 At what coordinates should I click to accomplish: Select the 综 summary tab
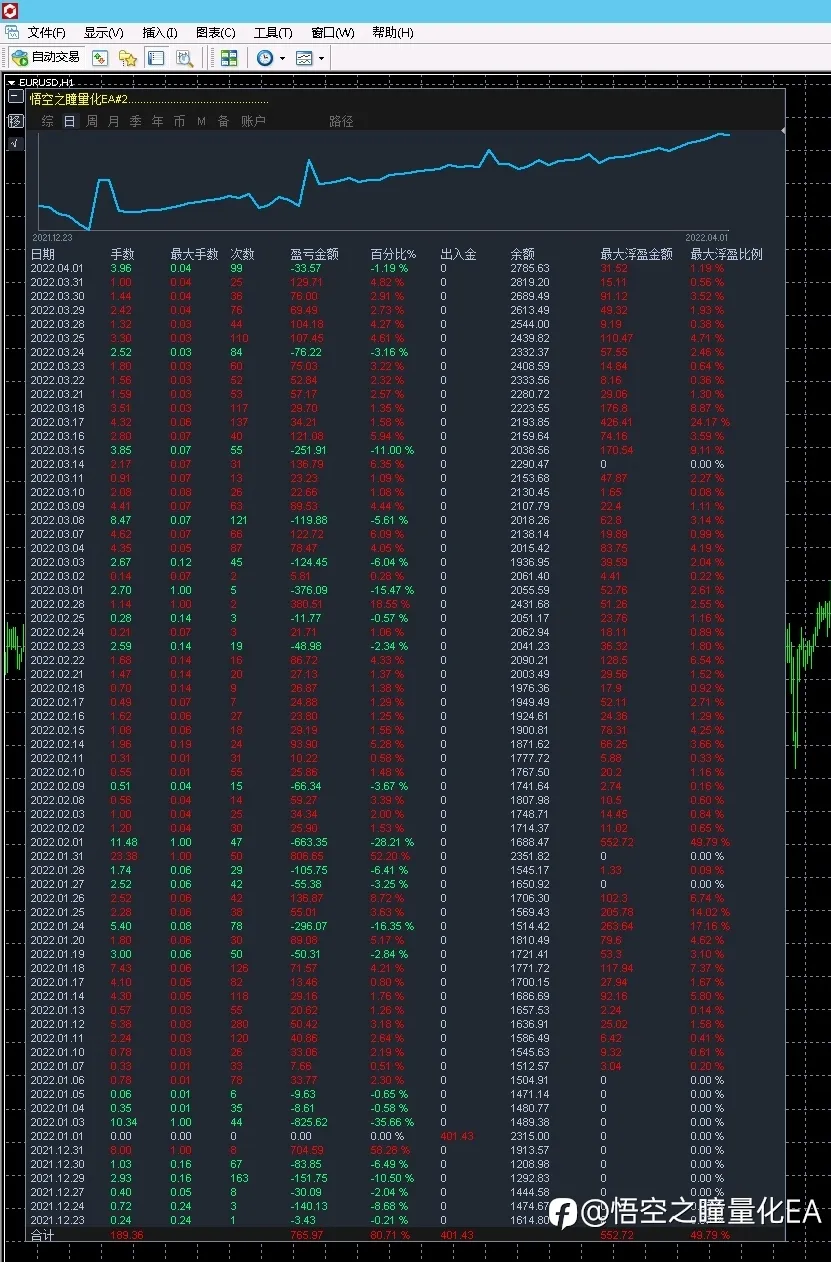48,121
